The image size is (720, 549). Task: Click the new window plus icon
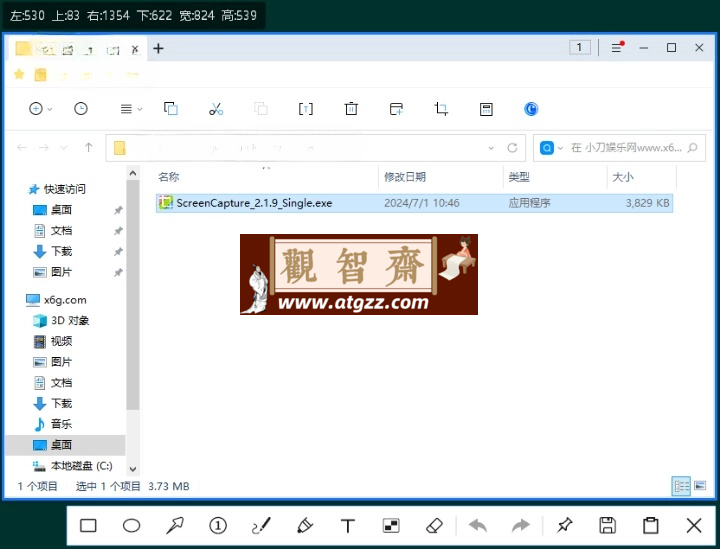(396, 109)
